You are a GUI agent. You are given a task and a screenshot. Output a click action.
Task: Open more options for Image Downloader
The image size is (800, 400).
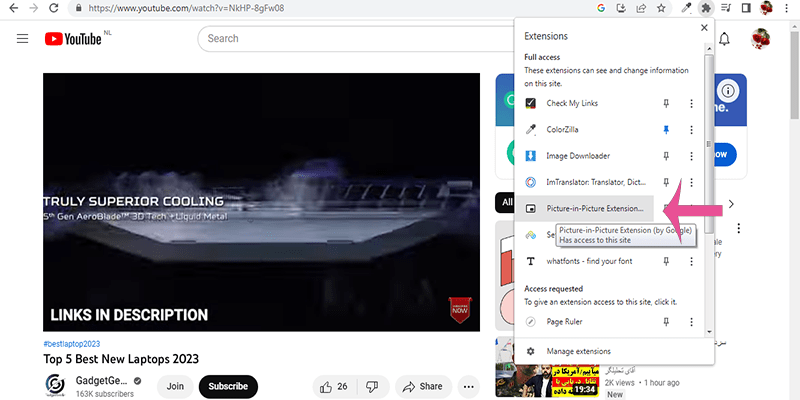click(691, 156)
